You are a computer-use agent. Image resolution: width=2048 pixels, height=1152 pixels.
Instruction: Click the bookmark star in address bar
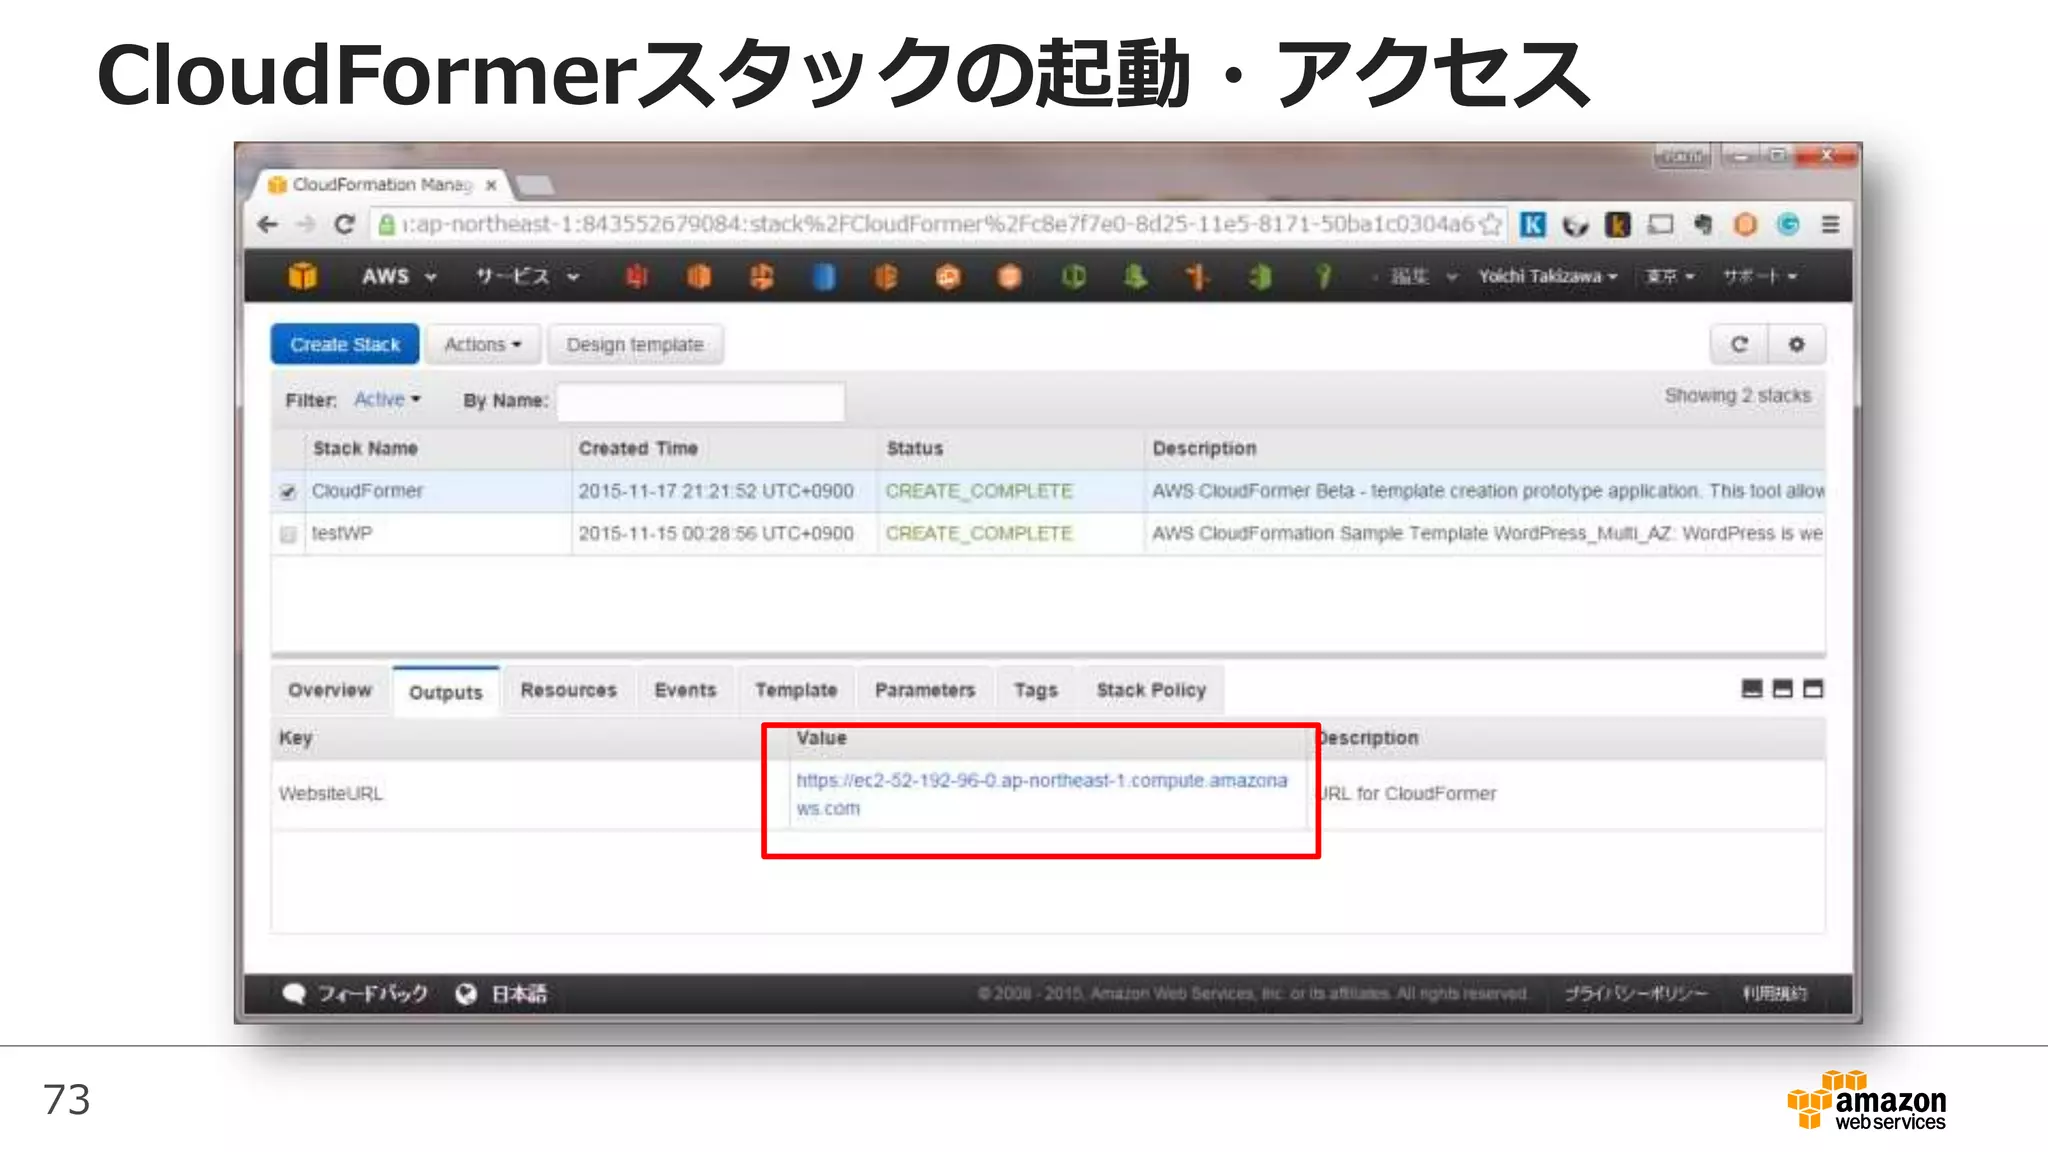tap(1491, 224)
